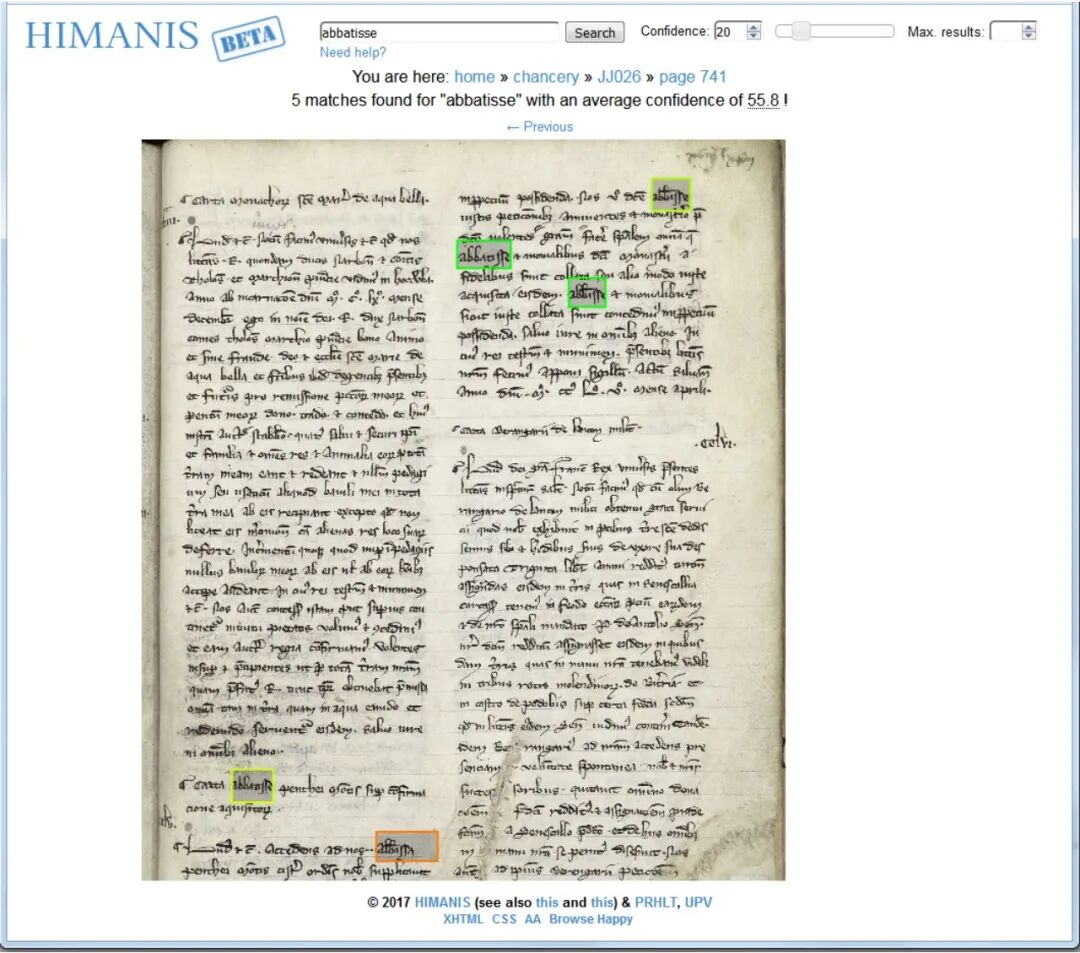This screenshot has width=1080, height=953.
Task: Open the AA accessibility link
Action: [x=532, y=919]
